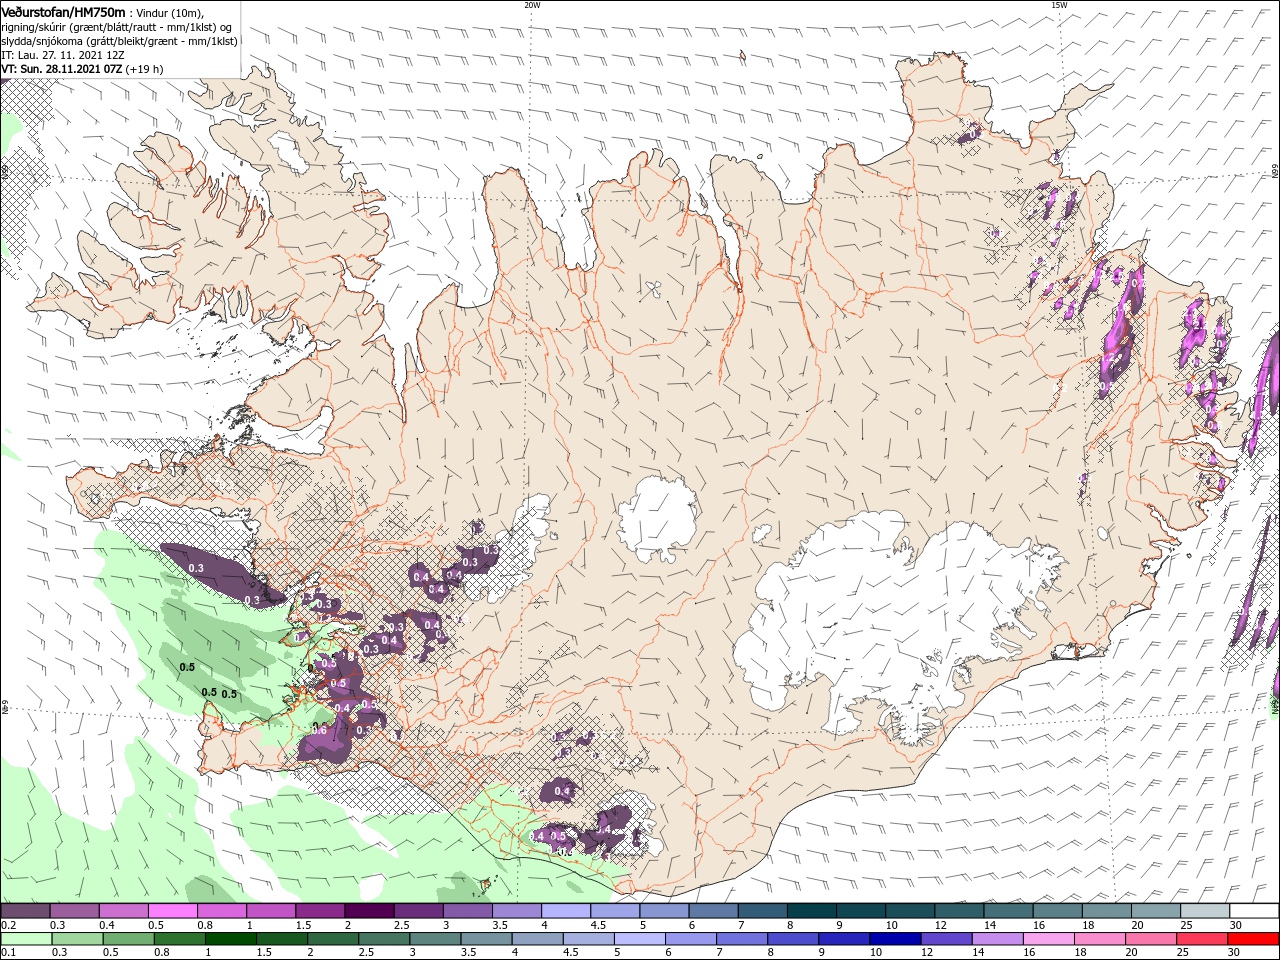Pick the light periwinkle 4–4.5 snow swatch

click(566, 911)
